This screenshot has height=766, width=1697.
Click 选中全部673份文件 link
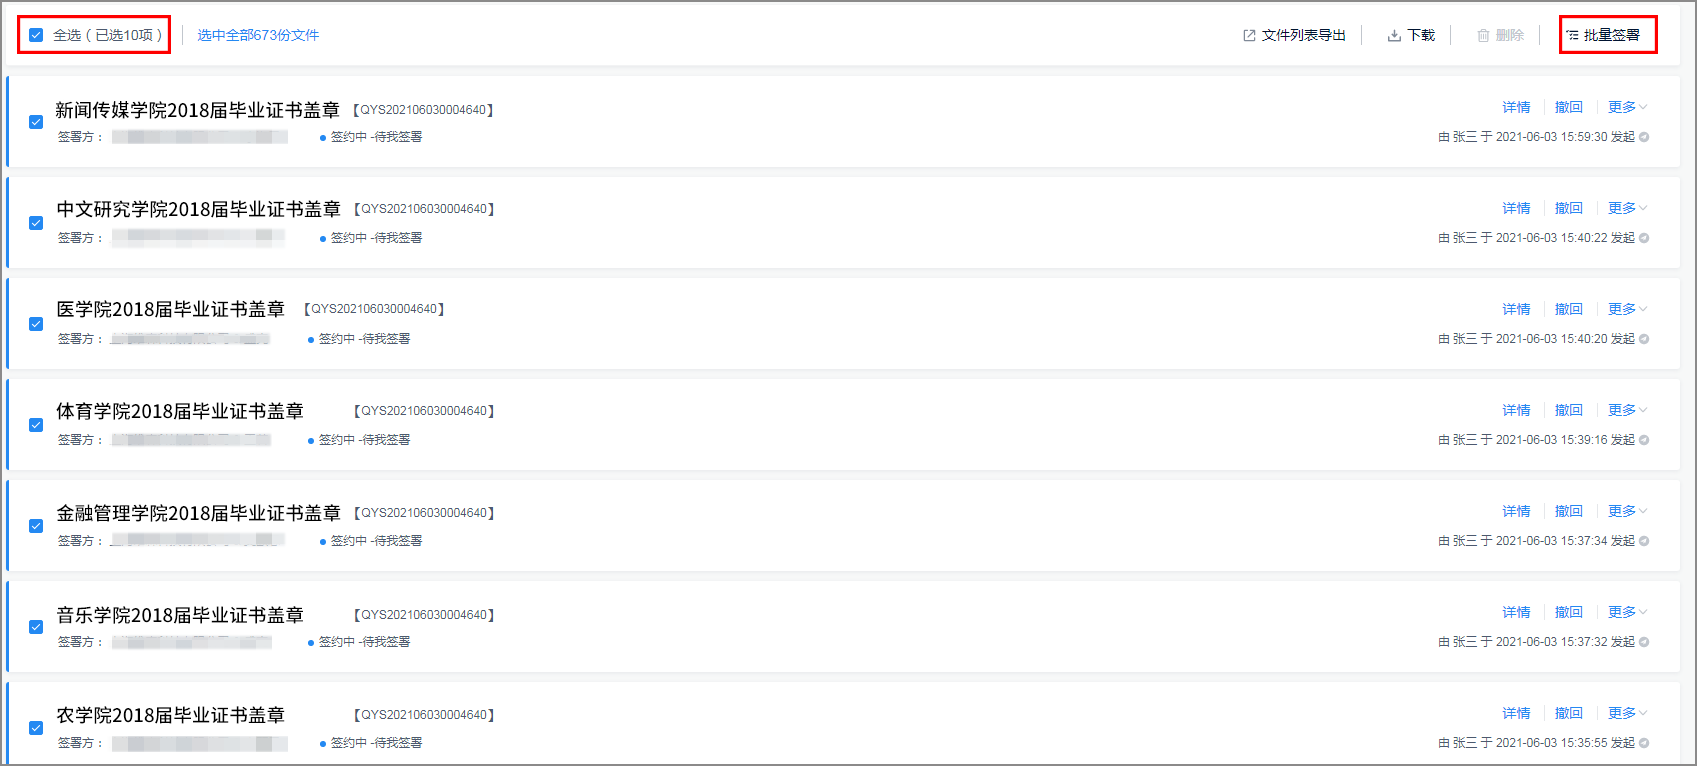tap(258, 35)
